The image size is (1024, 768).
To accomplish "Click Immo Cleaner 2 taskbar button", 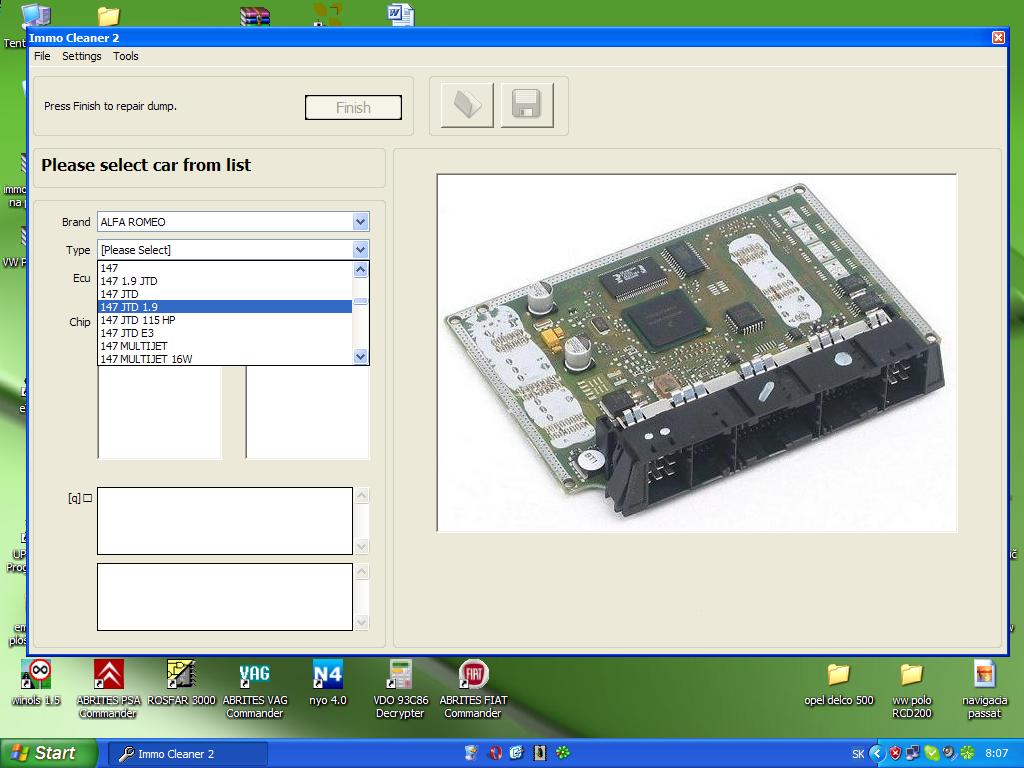I will click(187, 754).
